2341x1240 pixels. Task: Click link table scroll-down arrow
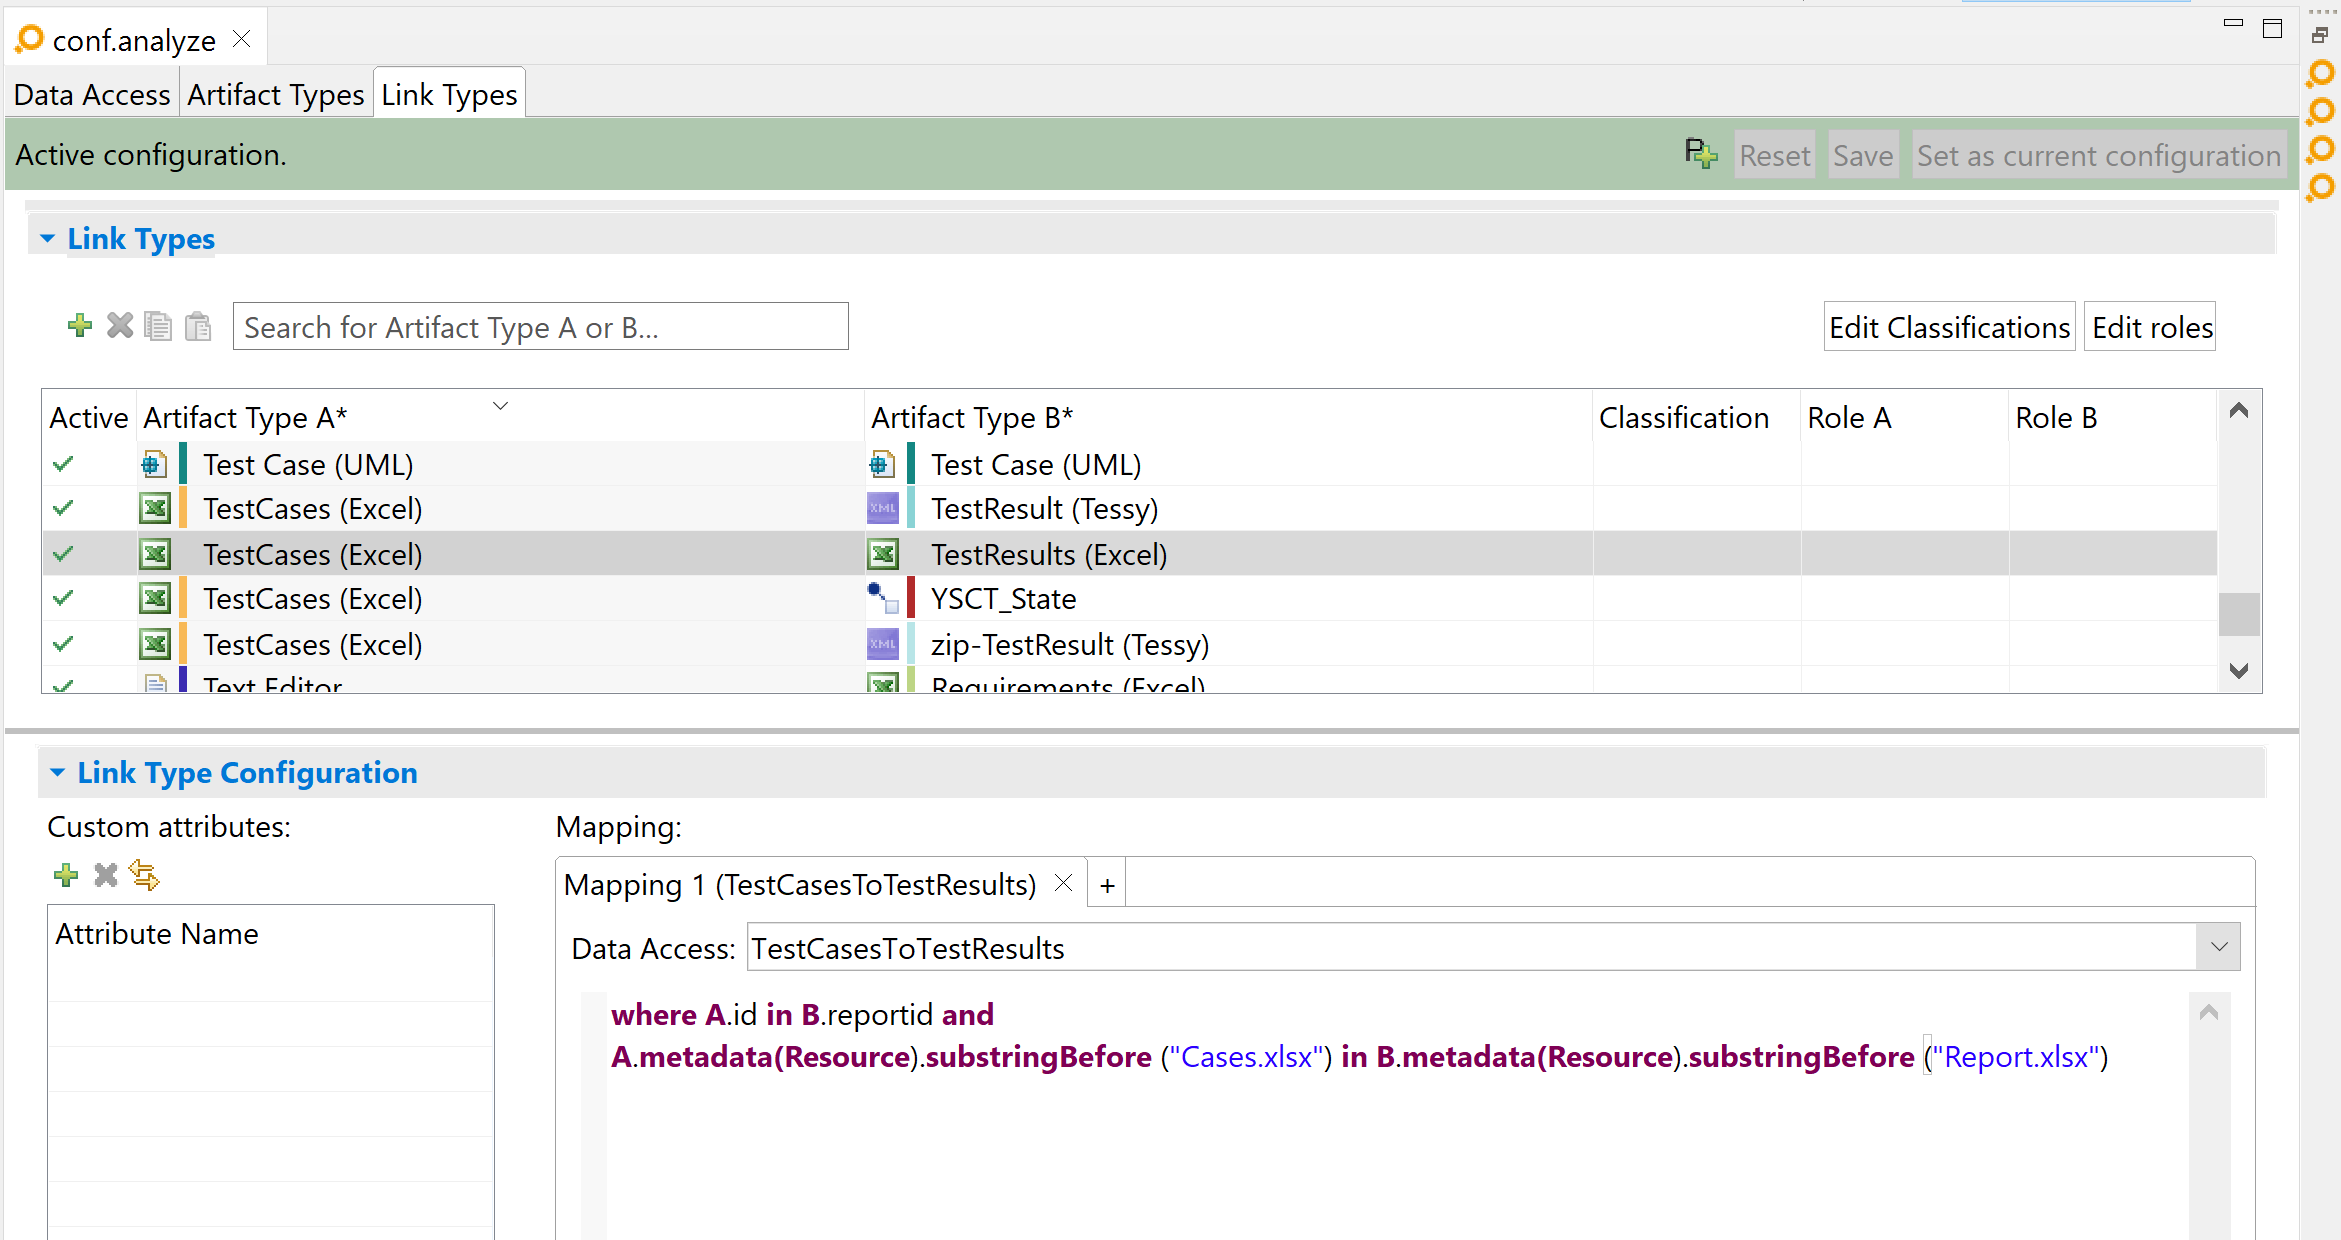(x=2239, y=671)
